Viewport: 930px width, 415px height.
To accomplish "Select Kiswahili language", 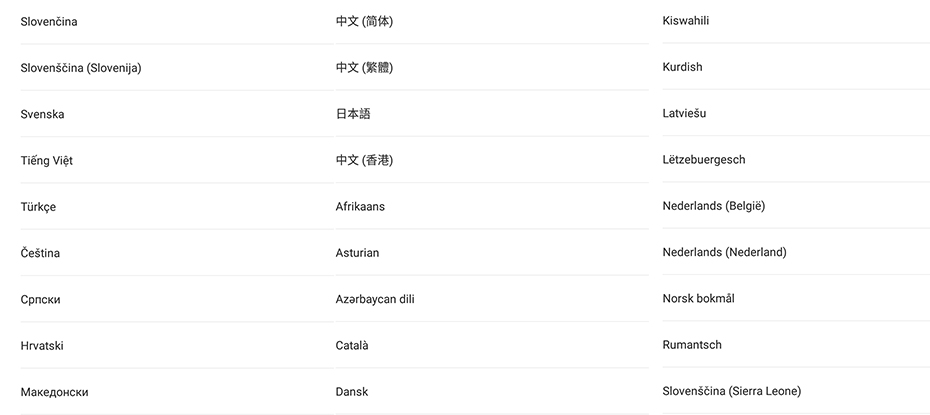I will point(686,20).
